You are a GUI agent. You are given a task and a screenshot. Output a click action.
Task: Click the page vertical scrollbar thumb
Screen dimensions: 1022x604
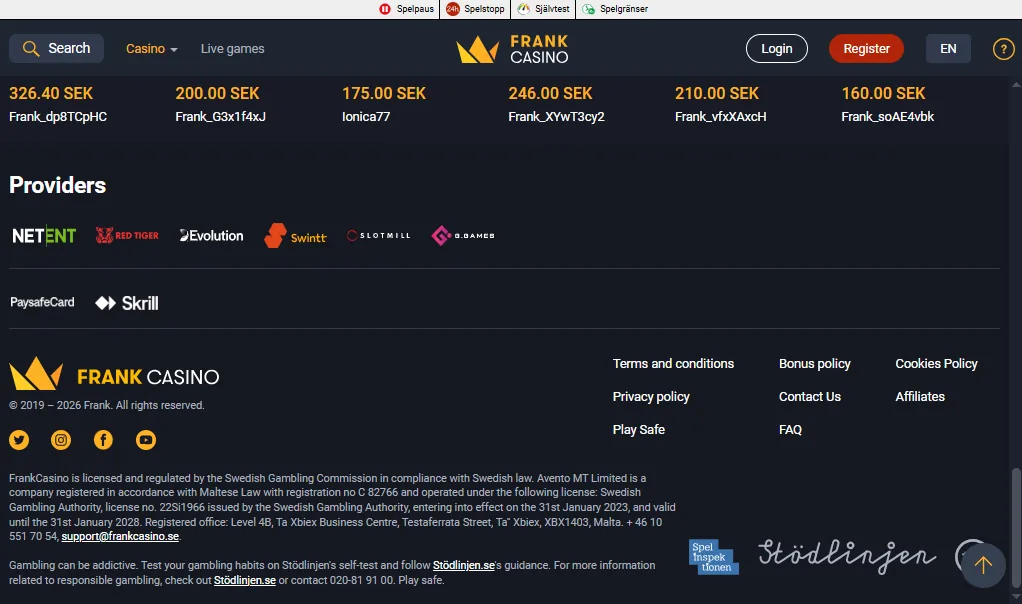[1015, 528]
